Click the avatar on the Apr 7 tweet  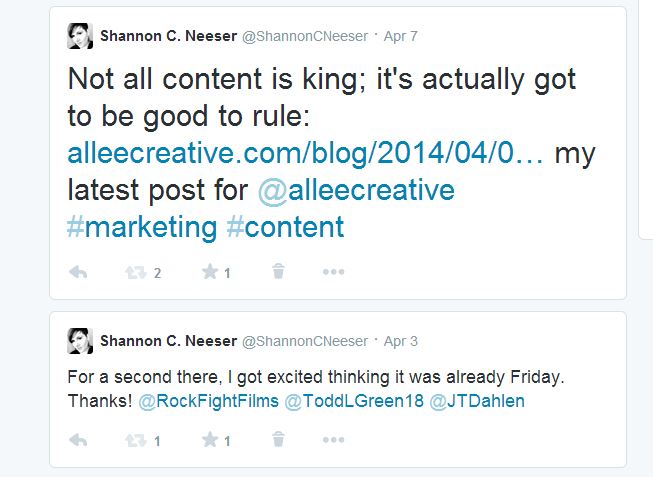pos(79,36)
